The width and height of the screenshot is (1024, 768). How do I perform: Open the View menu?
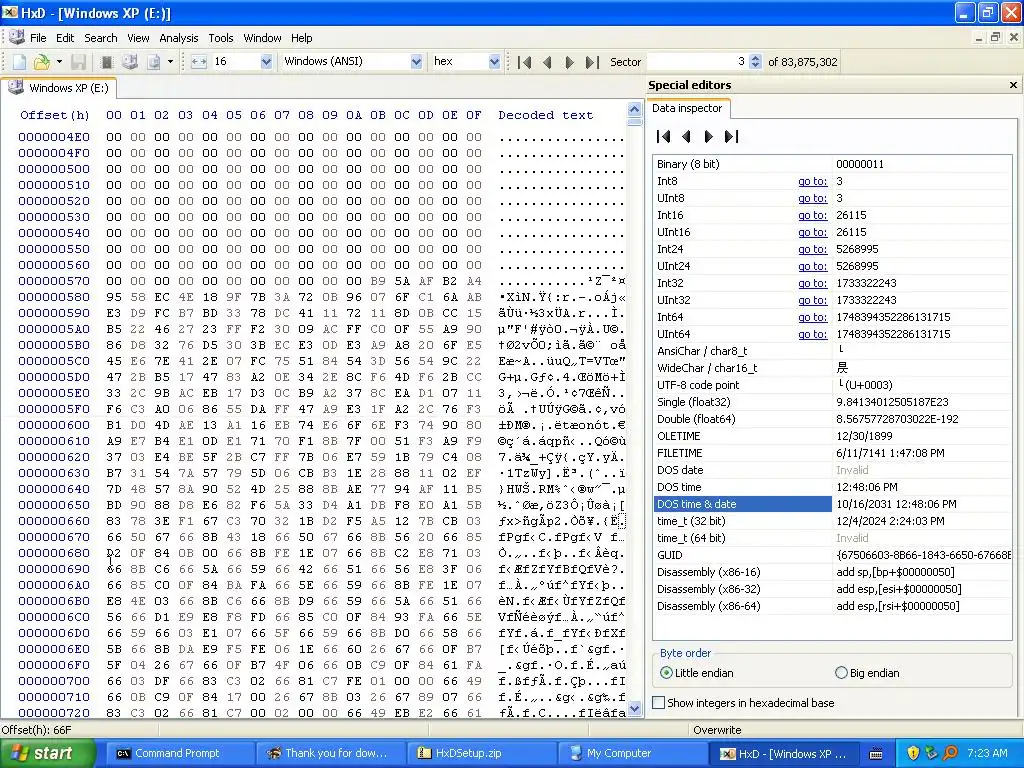[138, 38]
